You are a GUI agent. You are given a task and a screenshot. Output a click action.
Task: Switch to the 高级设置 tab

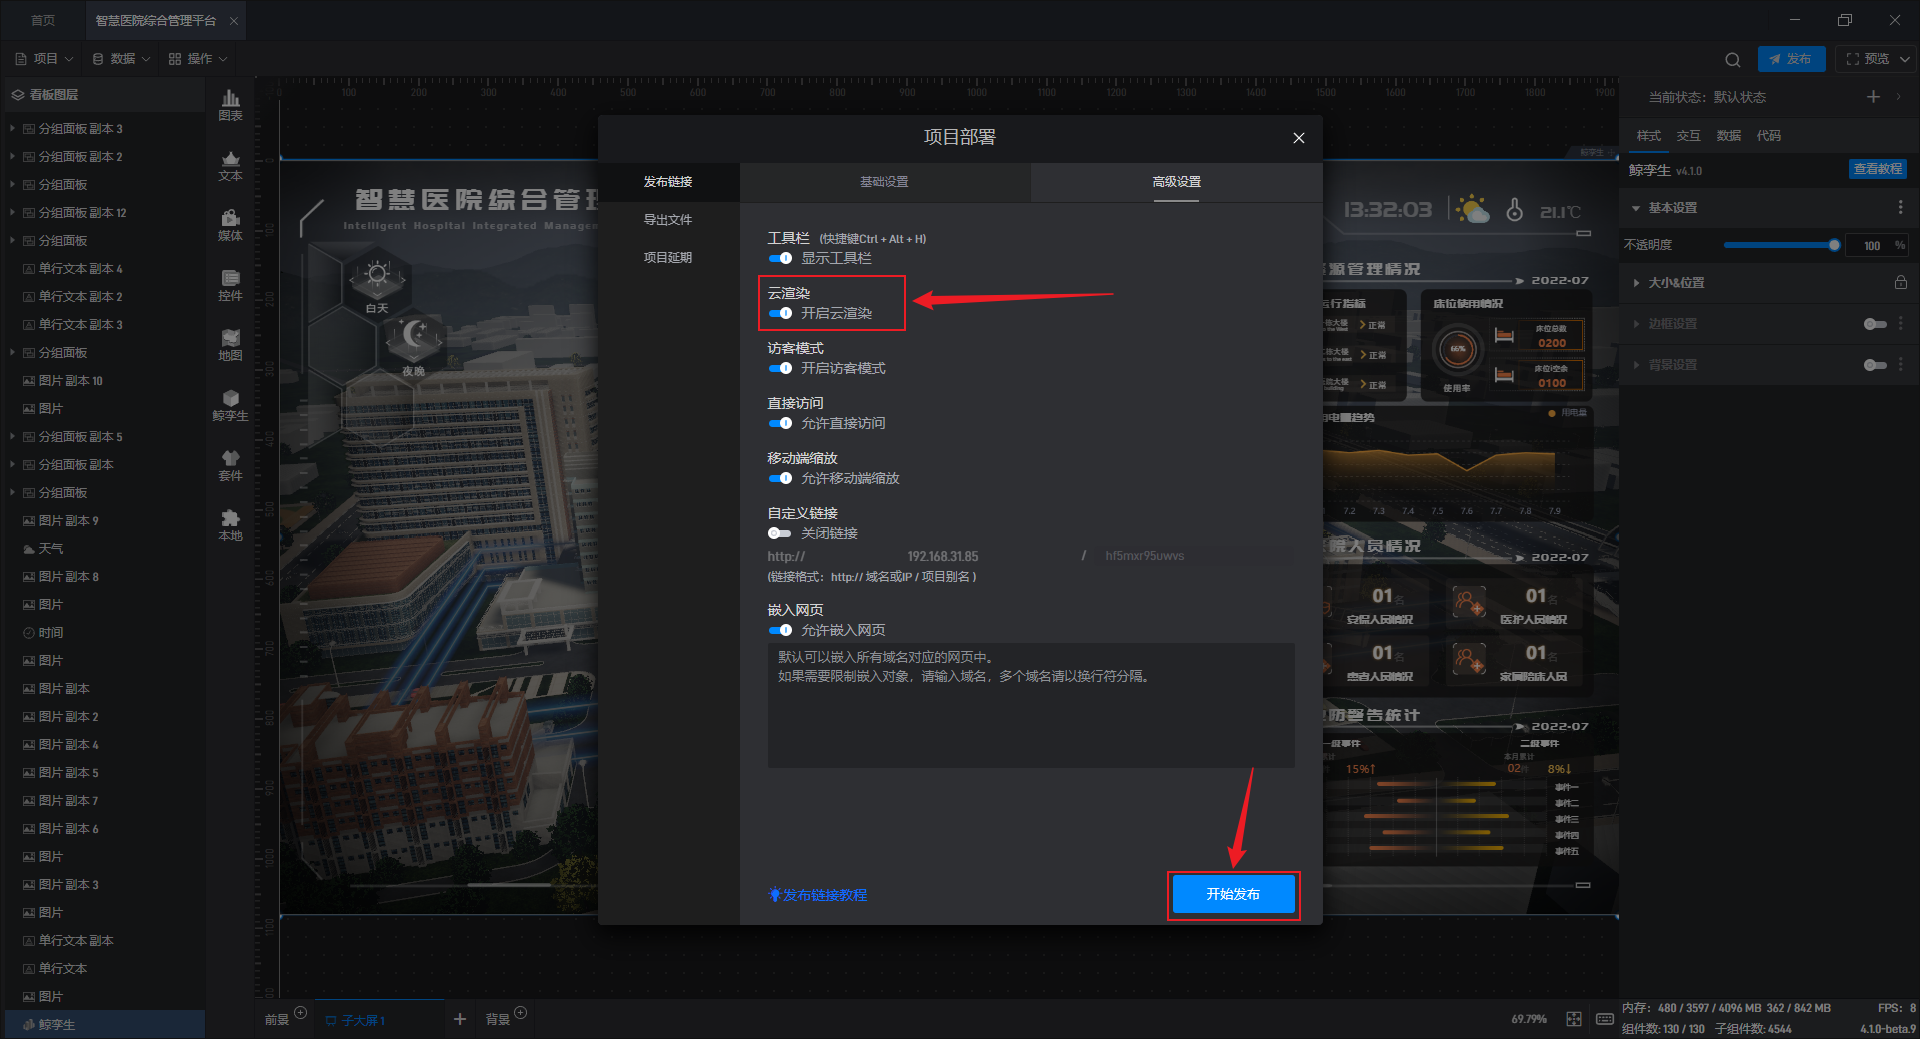(1176, 182)
